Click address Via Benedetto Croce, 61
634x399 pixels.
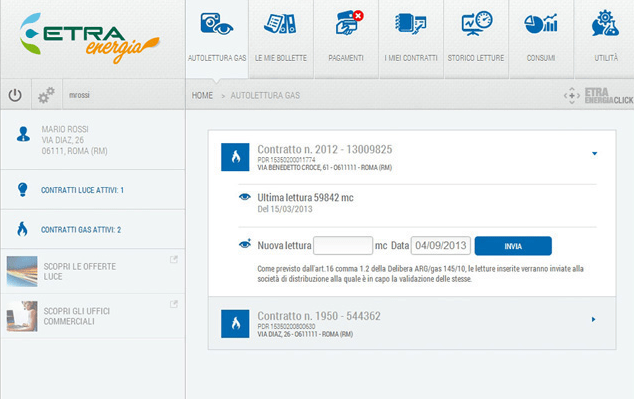pos(325,167)
